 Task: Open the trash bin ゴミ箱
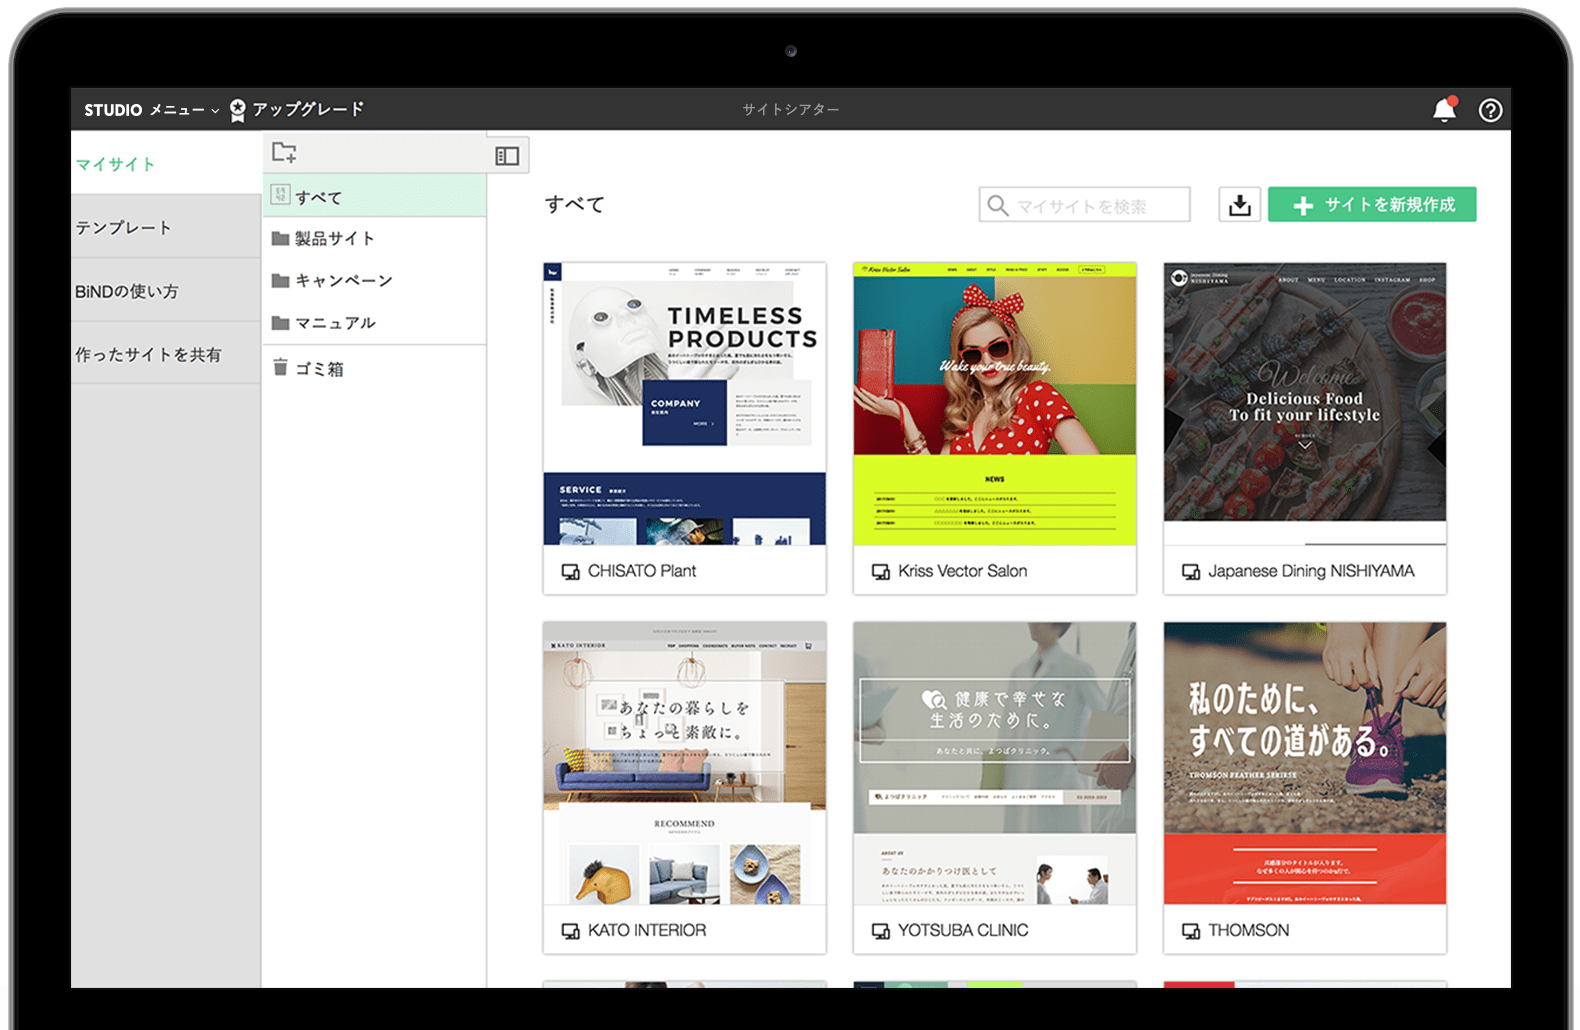coord(318,369)
